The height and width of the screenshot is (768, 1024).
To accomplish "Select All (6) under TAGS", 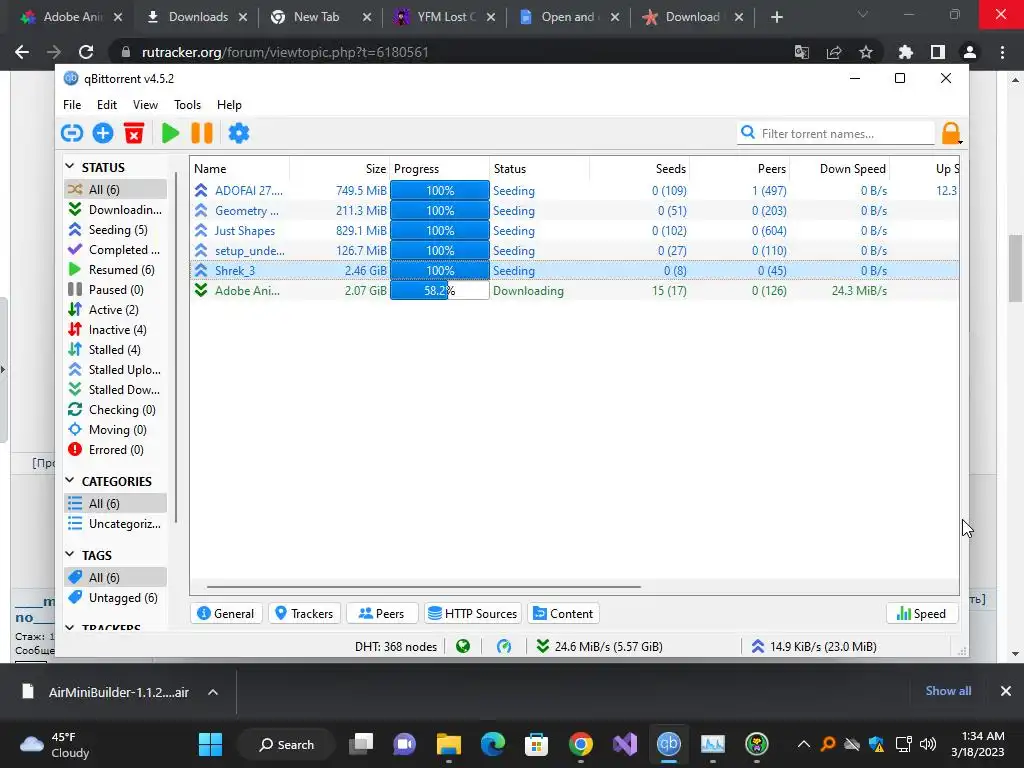I will click(115, 577).
